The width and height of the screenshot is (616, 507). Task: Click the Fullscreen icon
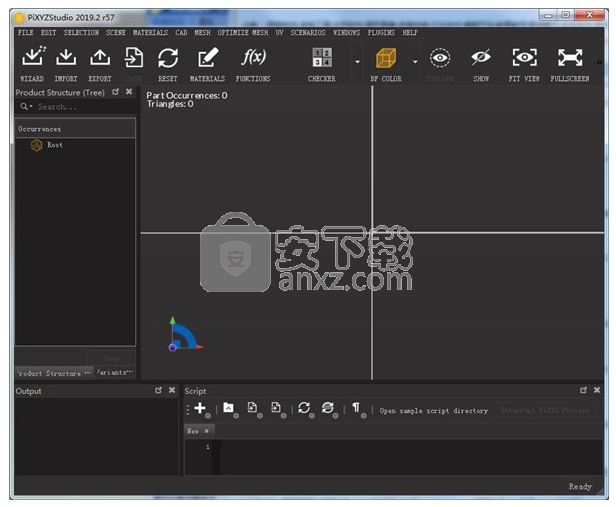point(570,57)
